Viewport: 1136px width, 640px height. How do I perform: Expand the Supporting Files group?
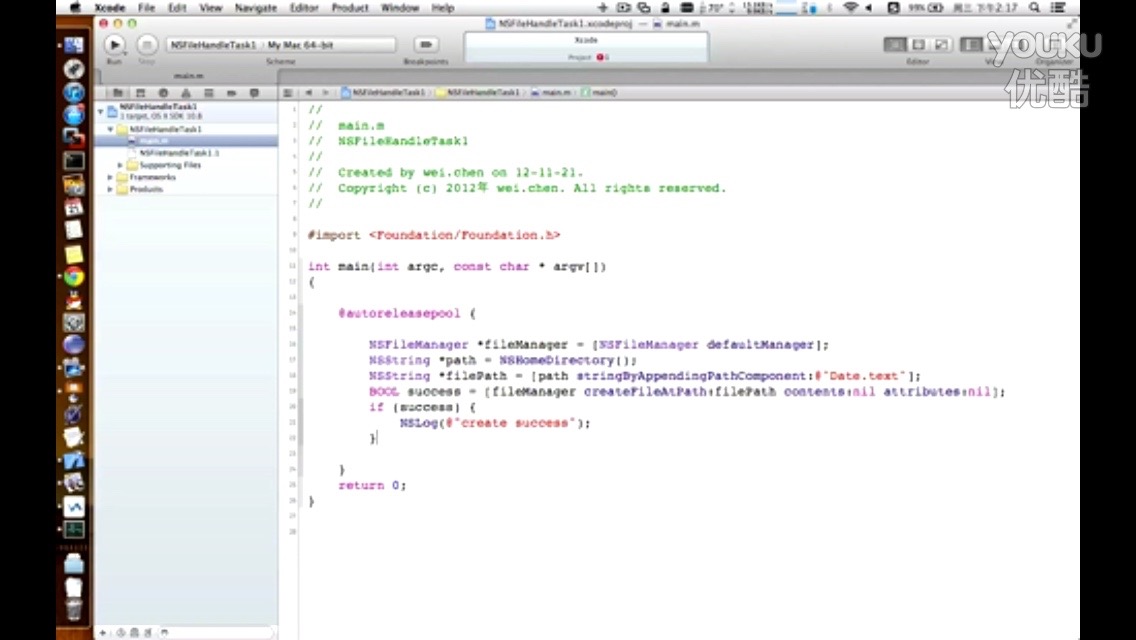pos(121,165)
